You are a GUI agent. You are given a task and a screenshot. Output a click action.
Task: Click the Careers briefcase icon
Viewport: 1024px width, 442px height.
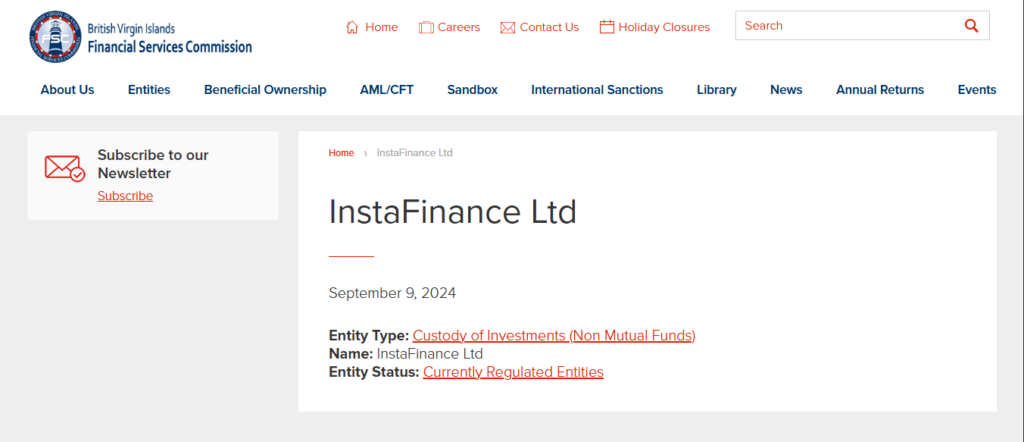[x=426, y=27]
